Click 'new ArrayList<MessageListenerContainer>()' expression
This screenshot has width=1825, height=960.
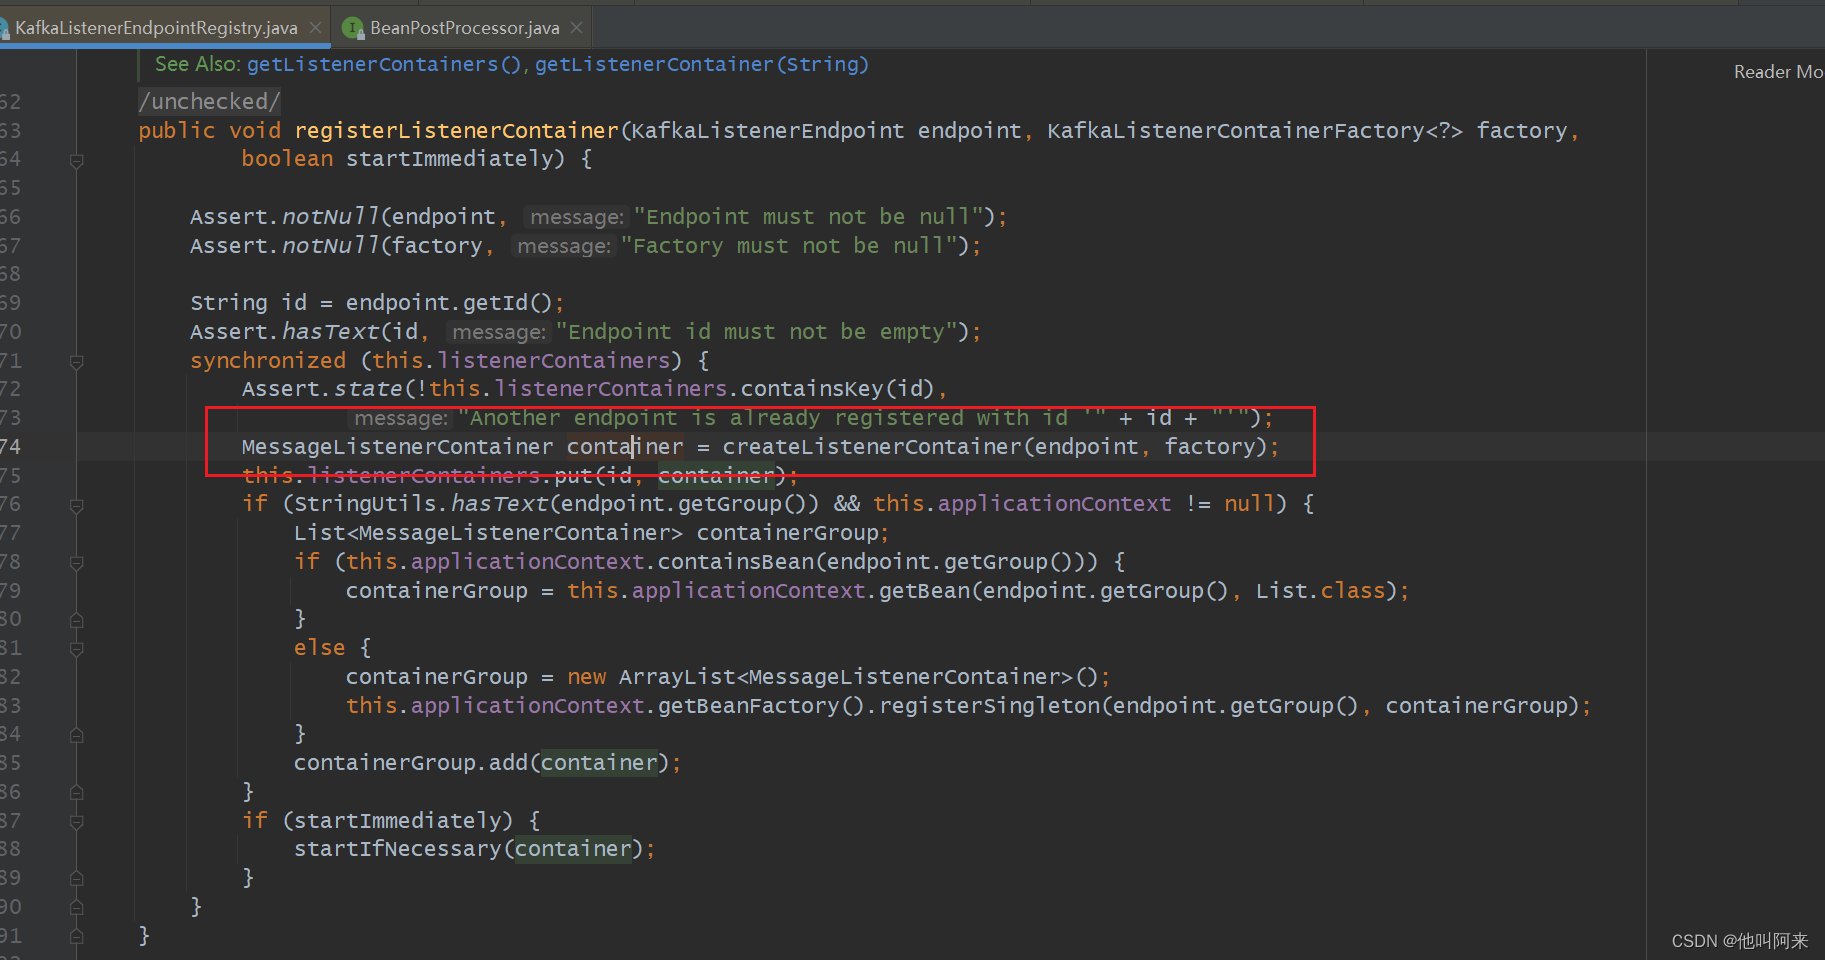tap(832, 677)
